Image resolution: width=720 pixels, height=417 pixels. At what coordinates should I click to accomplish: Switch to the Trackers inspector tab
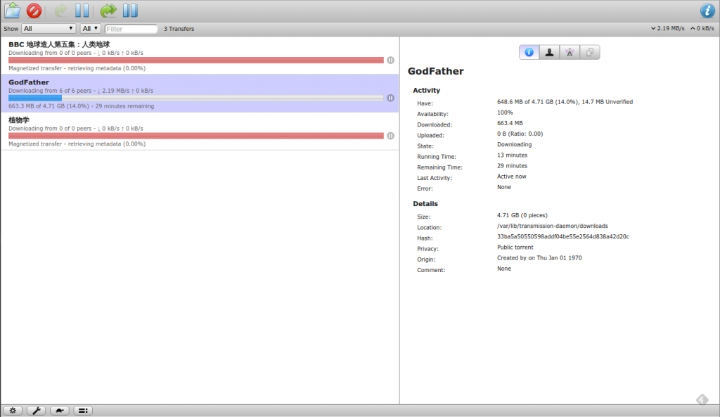tap(570, 52)
